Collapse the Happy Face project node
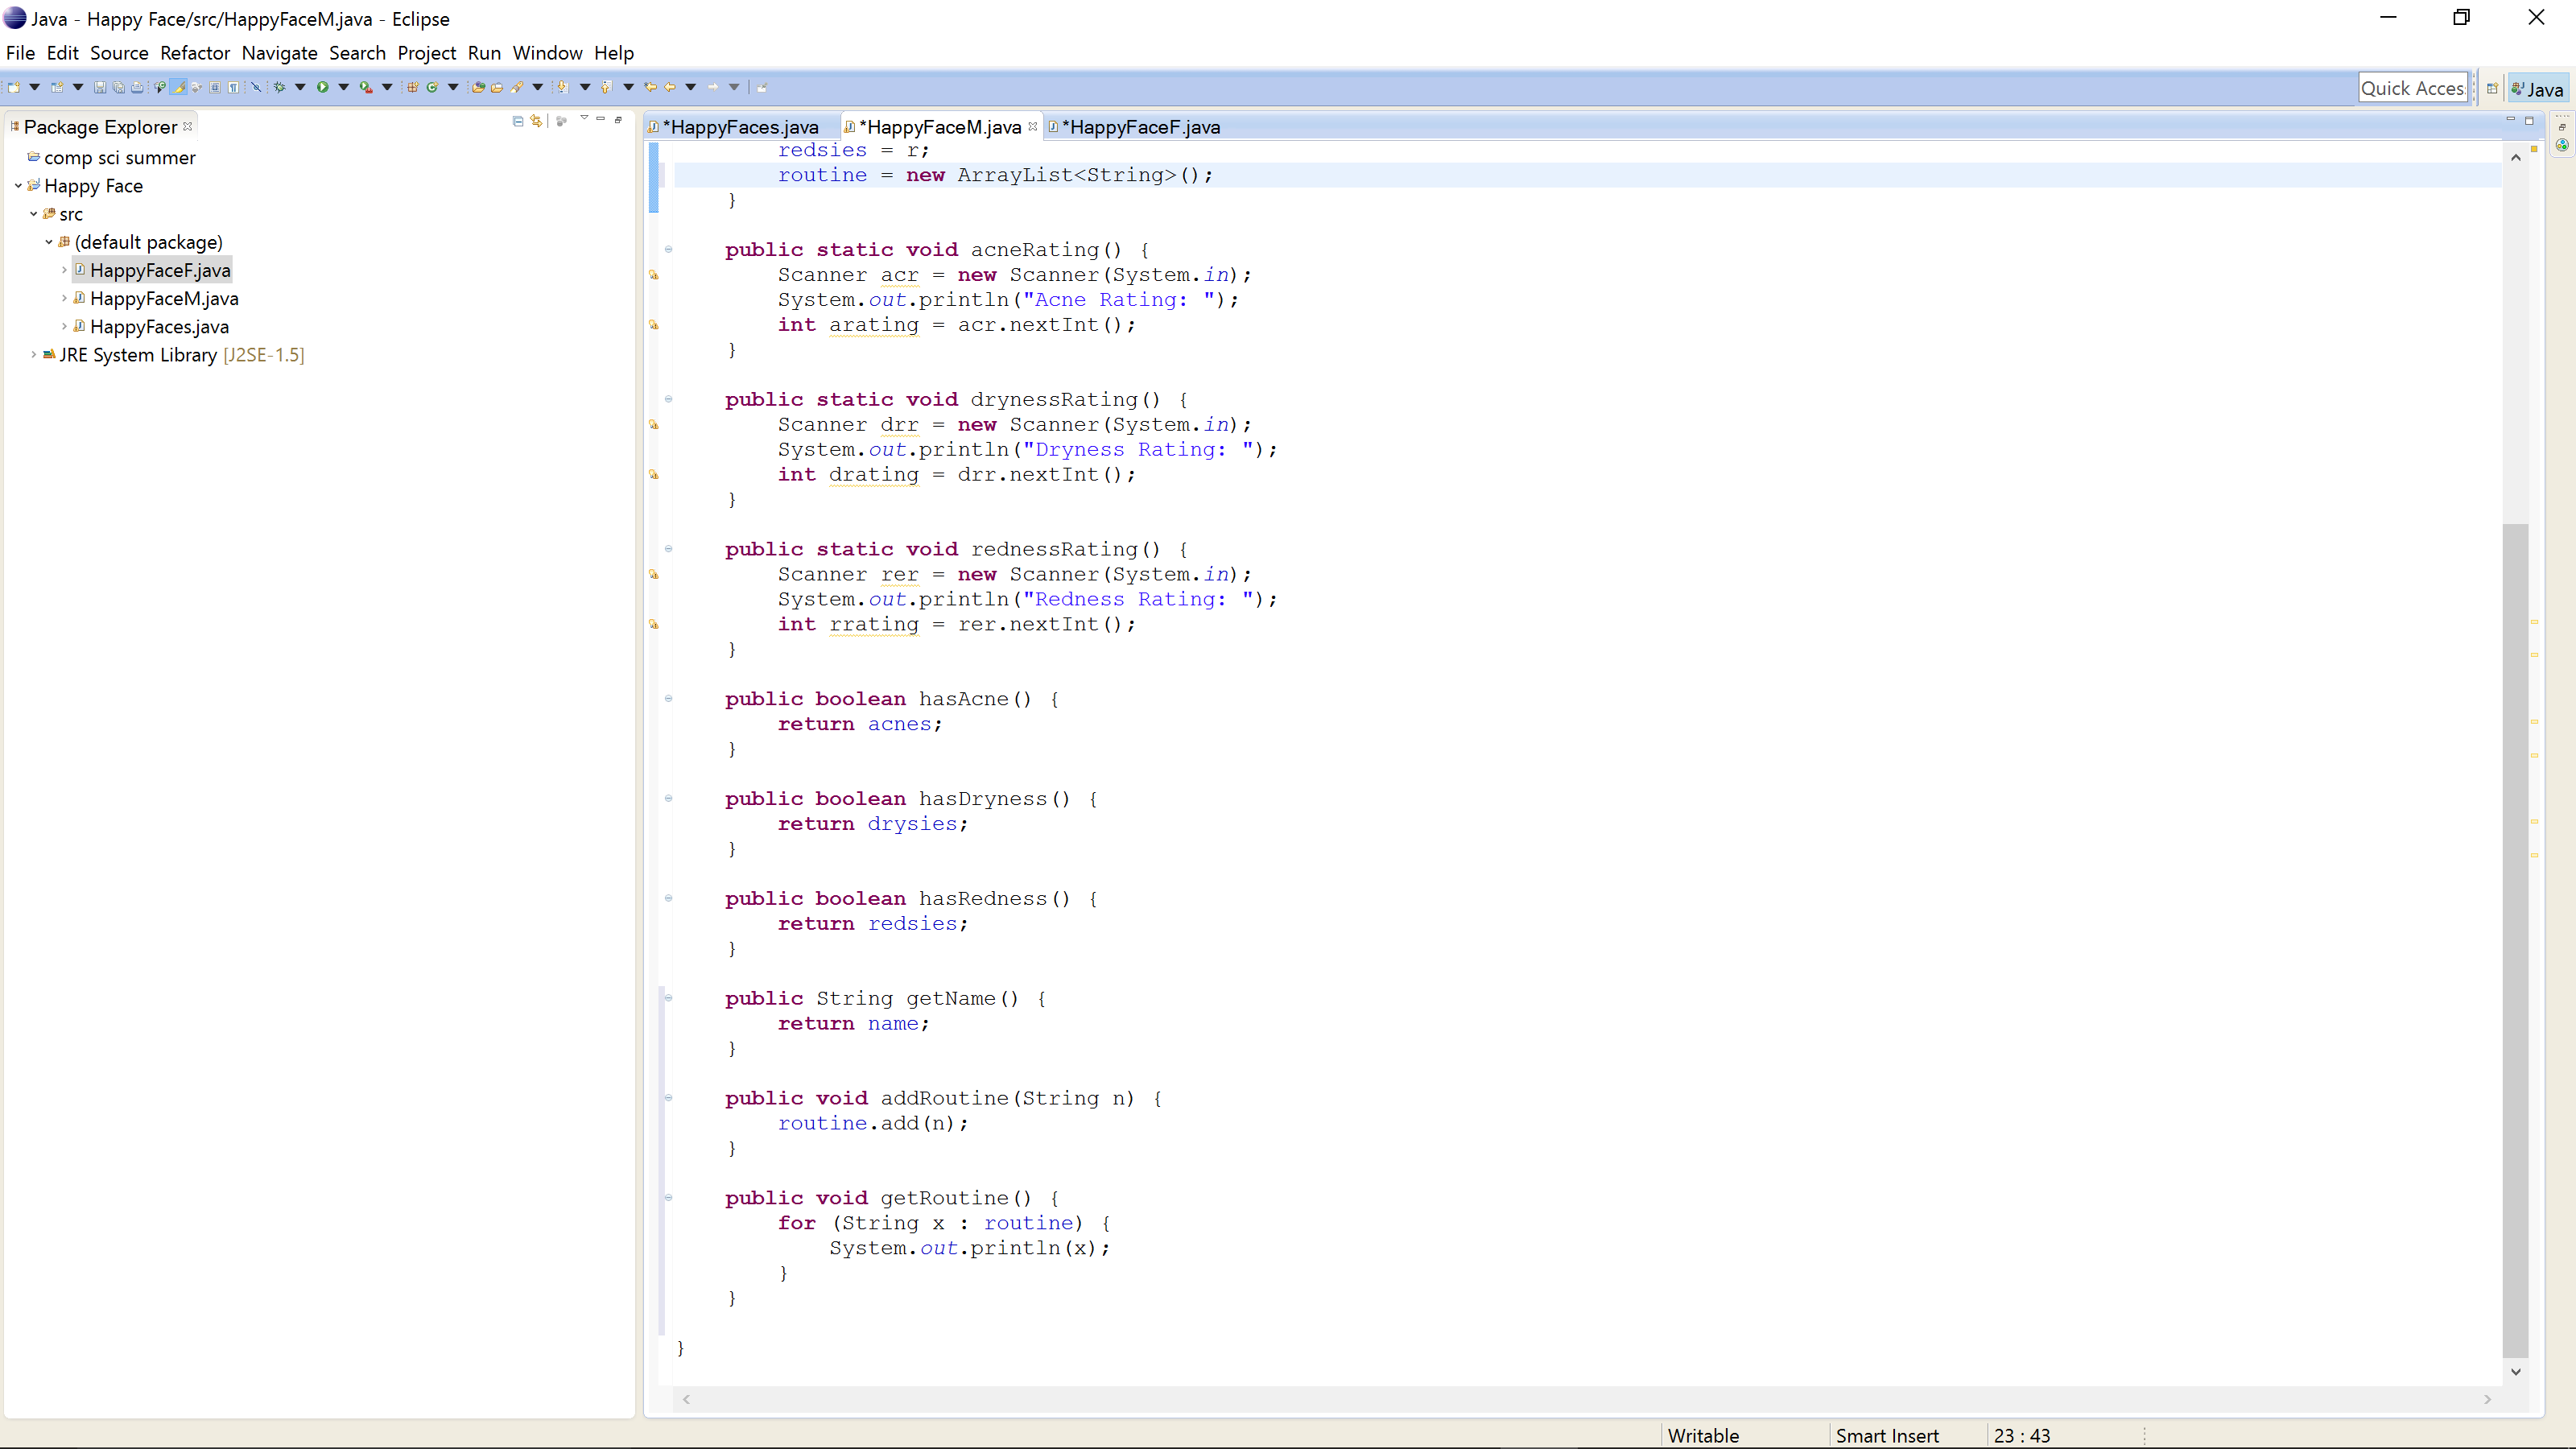The image size is (2576, 1449). tap(18, 186)
